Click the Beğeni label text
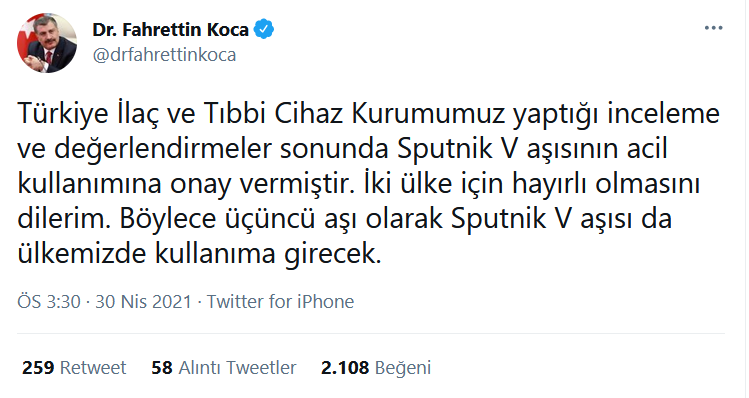The width and height of the screenshot is (749, 398). click(x=403, y=368)
